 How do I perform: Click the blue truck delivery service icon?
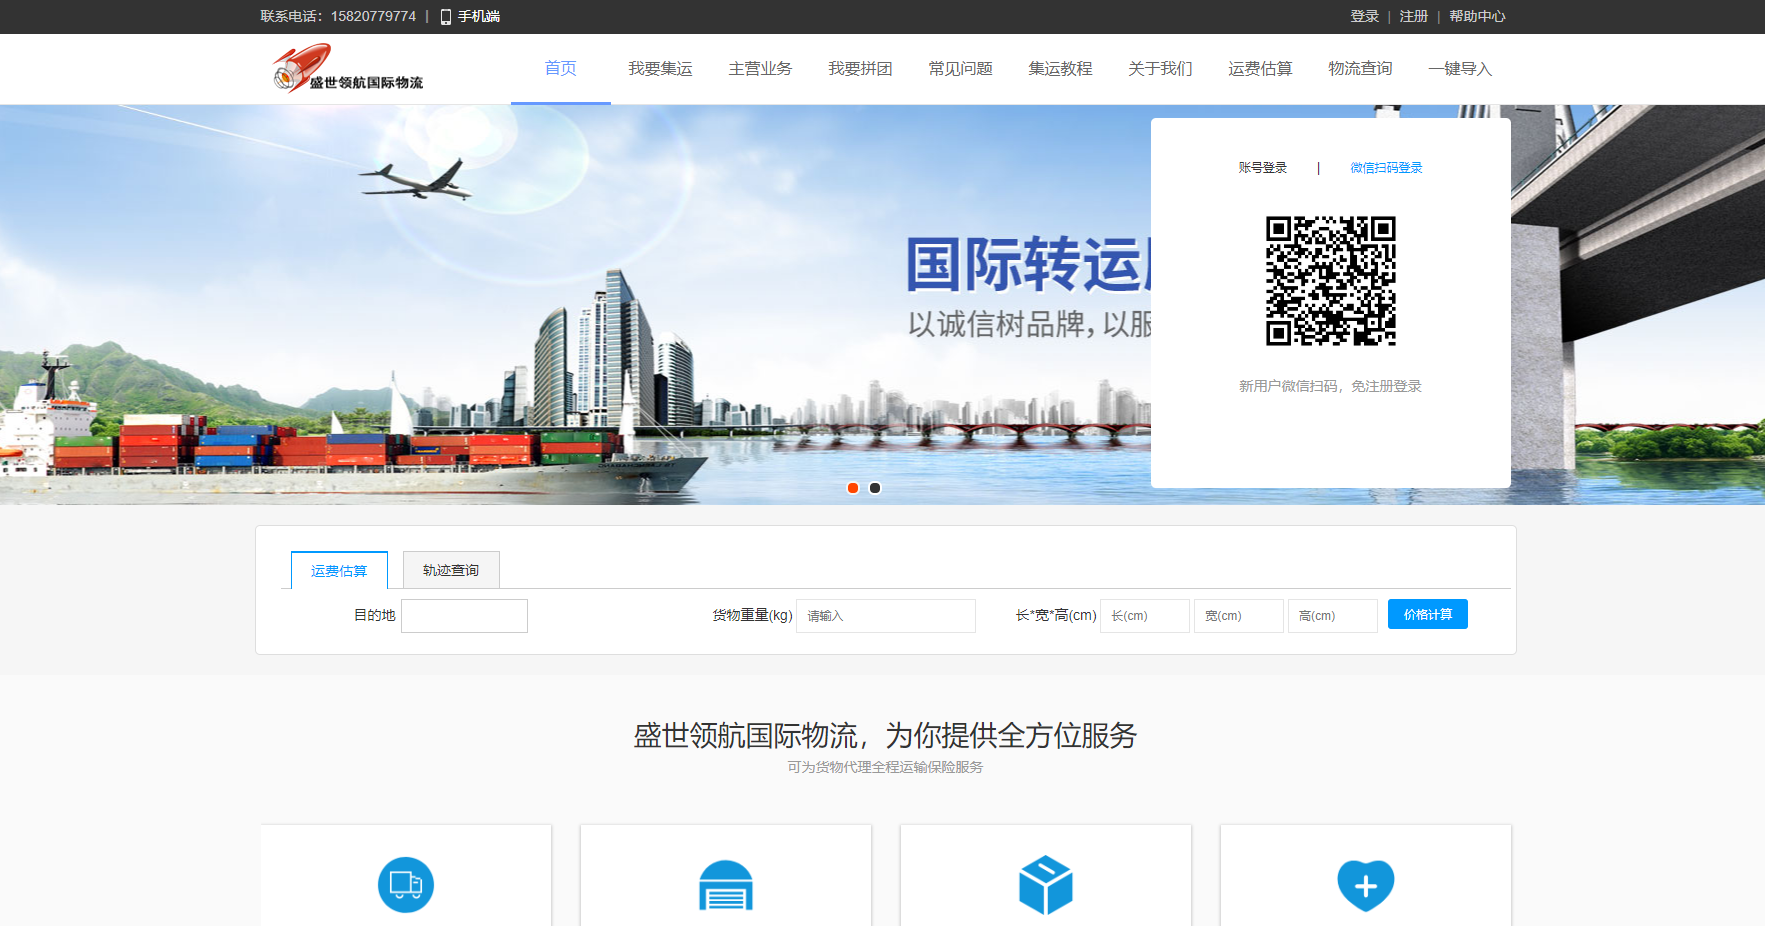(x=406, y=885)
